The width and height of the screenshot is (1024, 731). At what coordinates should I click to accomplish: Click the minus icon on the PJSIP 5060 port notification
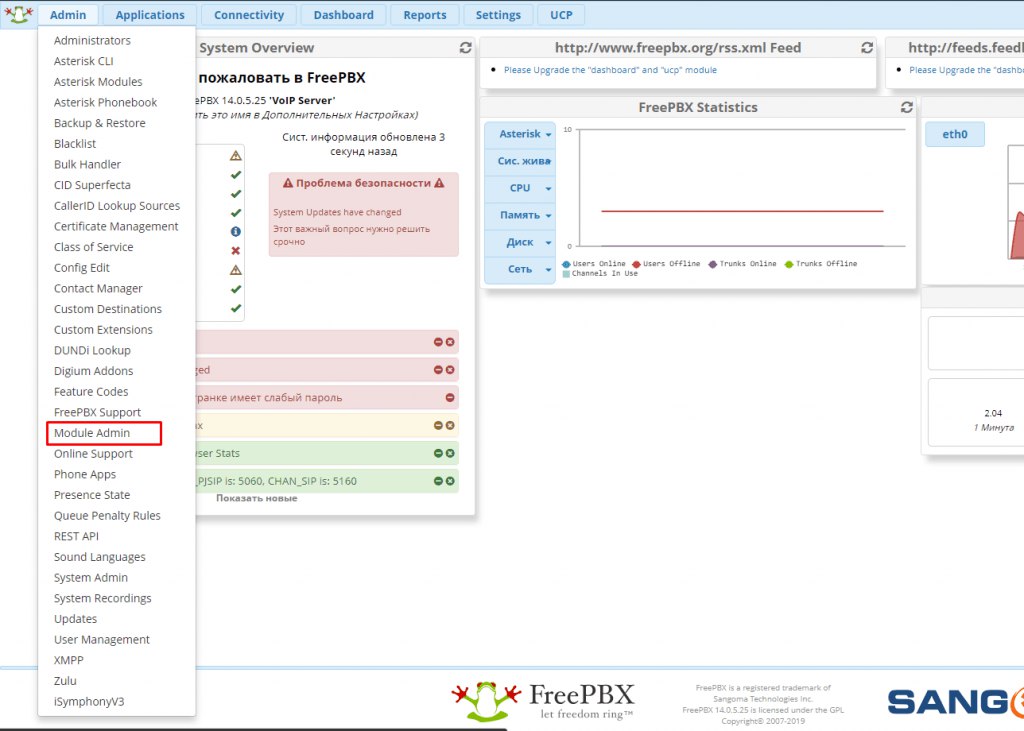click(438, 481)
